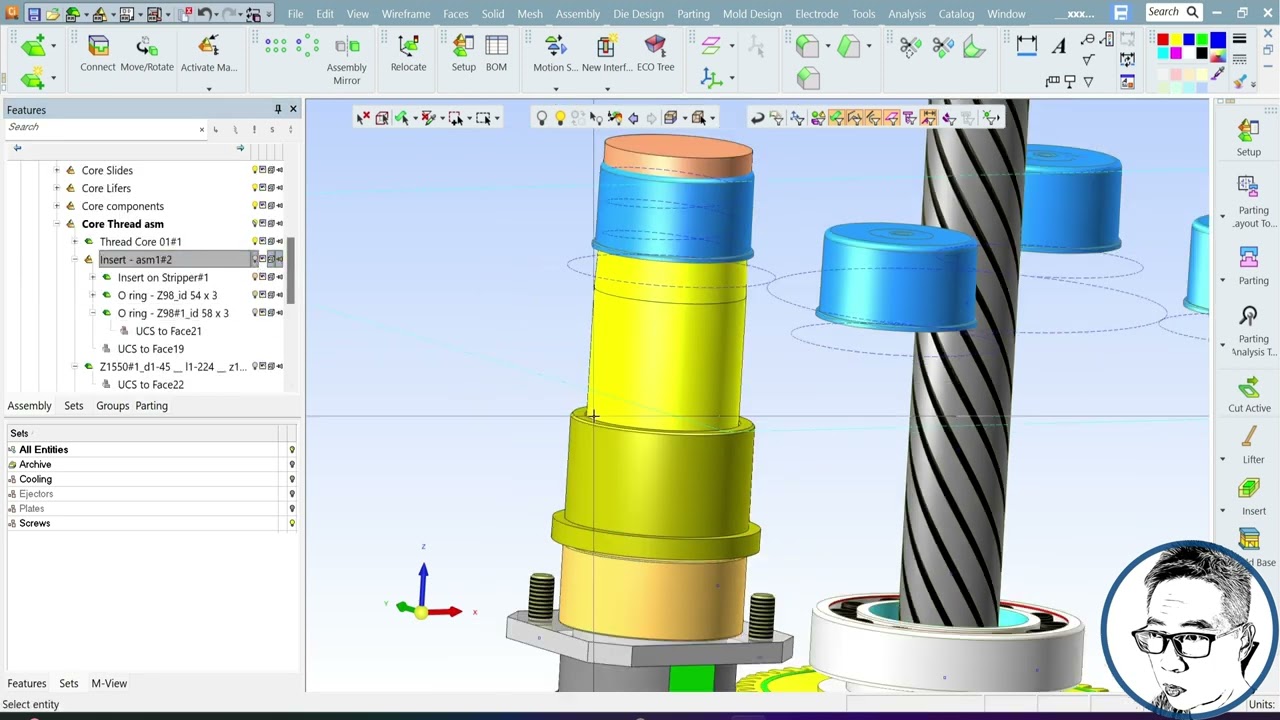Toggle visibility bulb for Thread Core 01#1
This screenshot has width=1280, height=720.
[255, 241]
